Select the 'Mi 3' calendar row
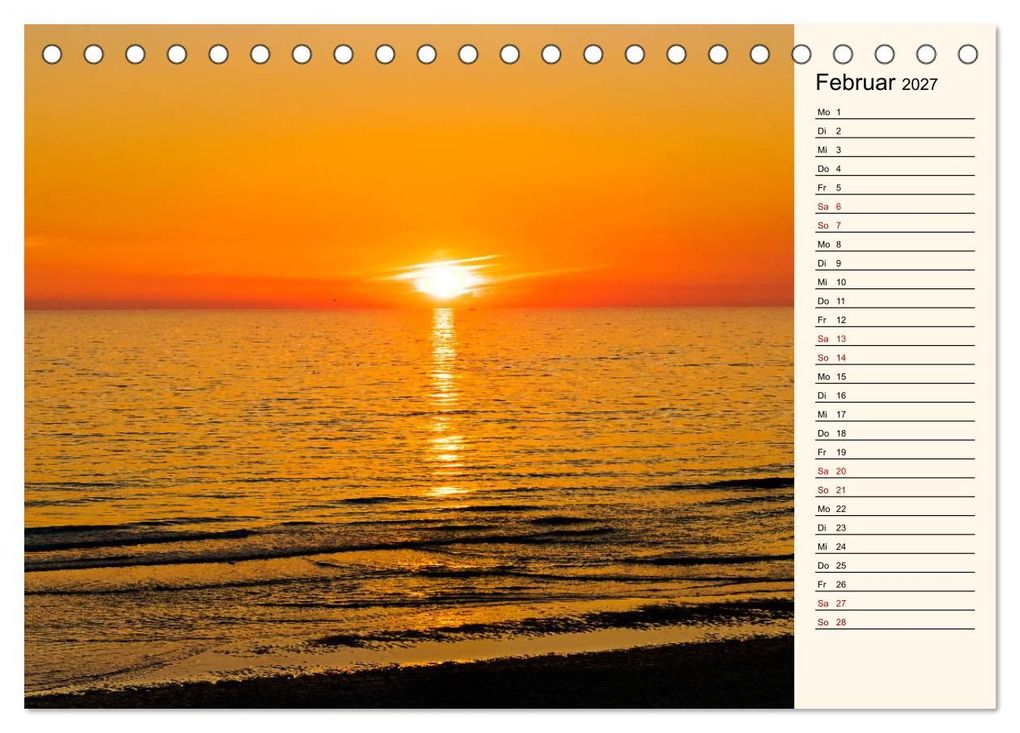Image resolution: width=1020 pixels, height=733 pixels. (x=894, y=150)
